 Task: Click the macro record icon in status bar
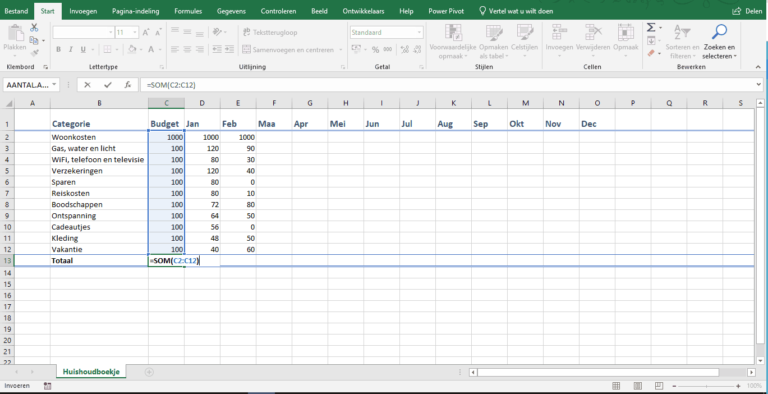(x=48, y=386)
